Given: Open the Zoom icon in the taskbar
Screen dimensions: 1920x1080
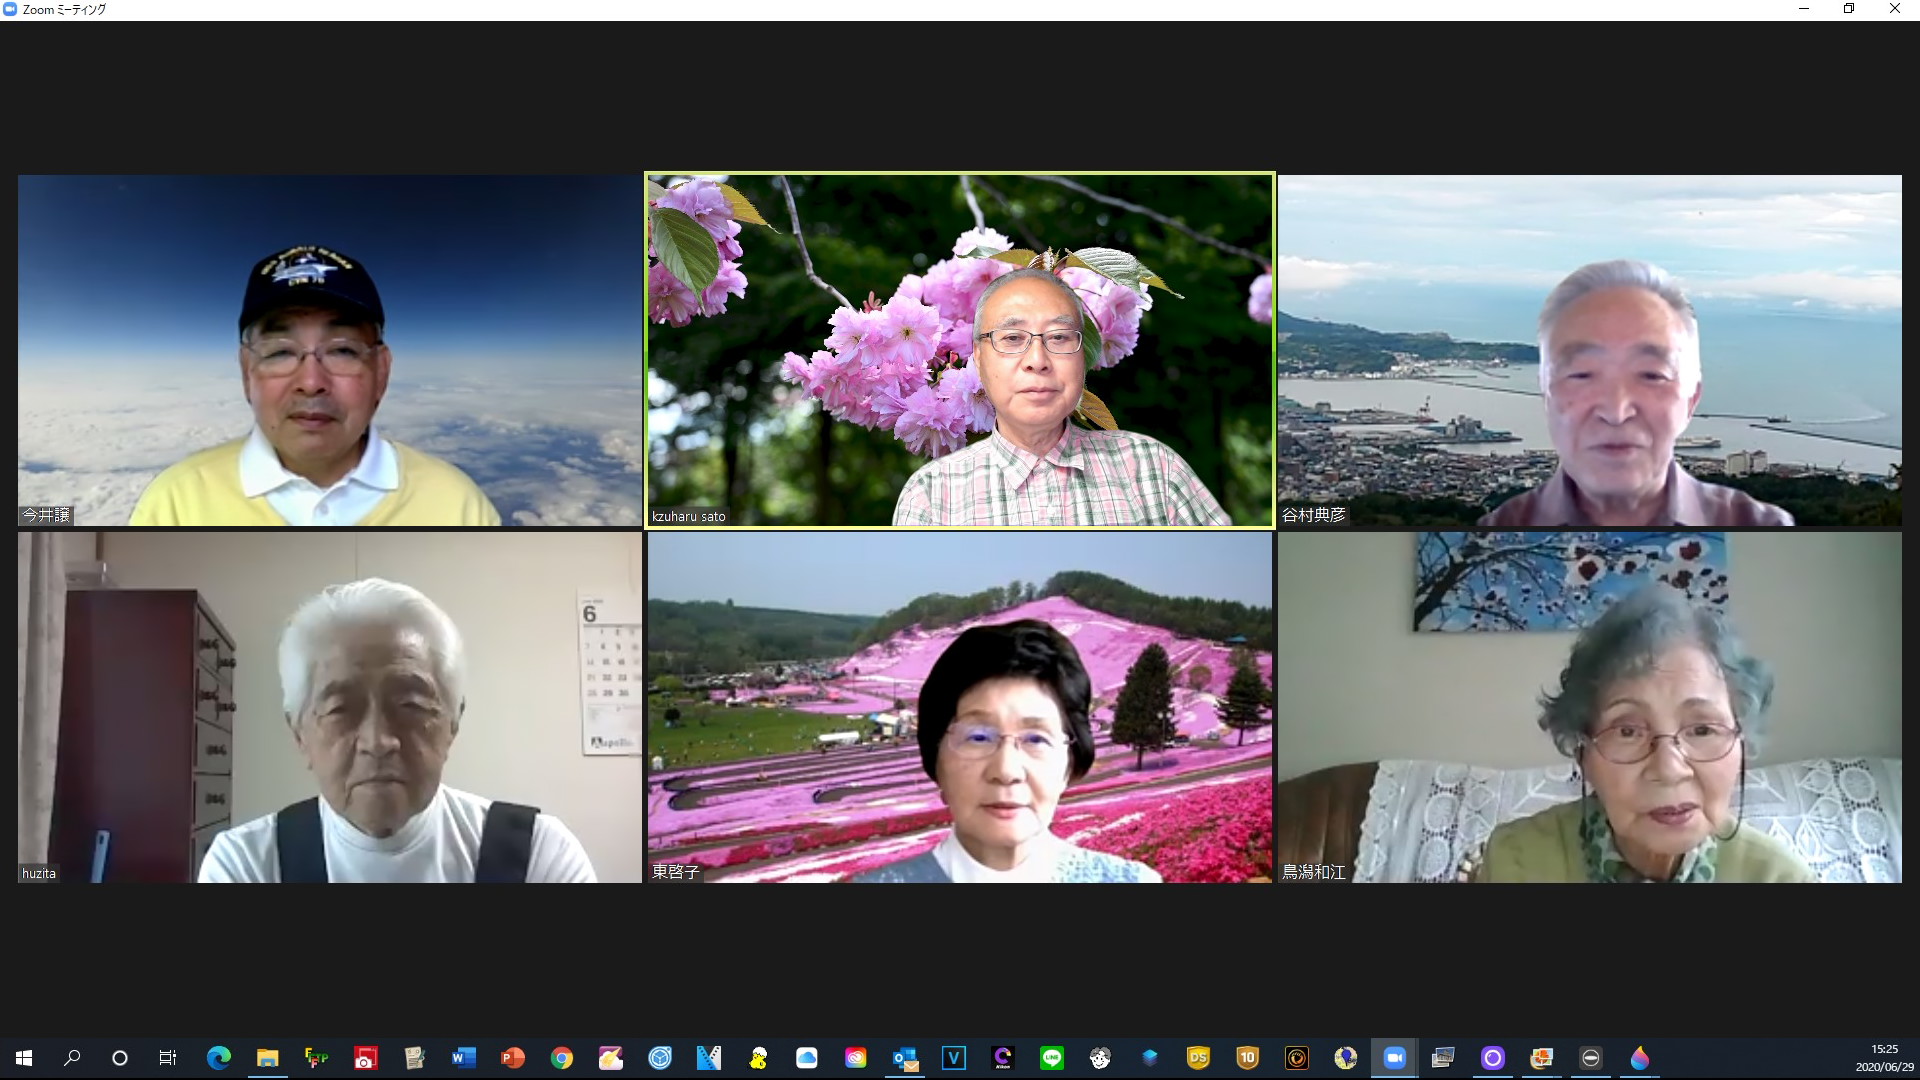Looking at the screenshot, I should pos(1394,1057).
